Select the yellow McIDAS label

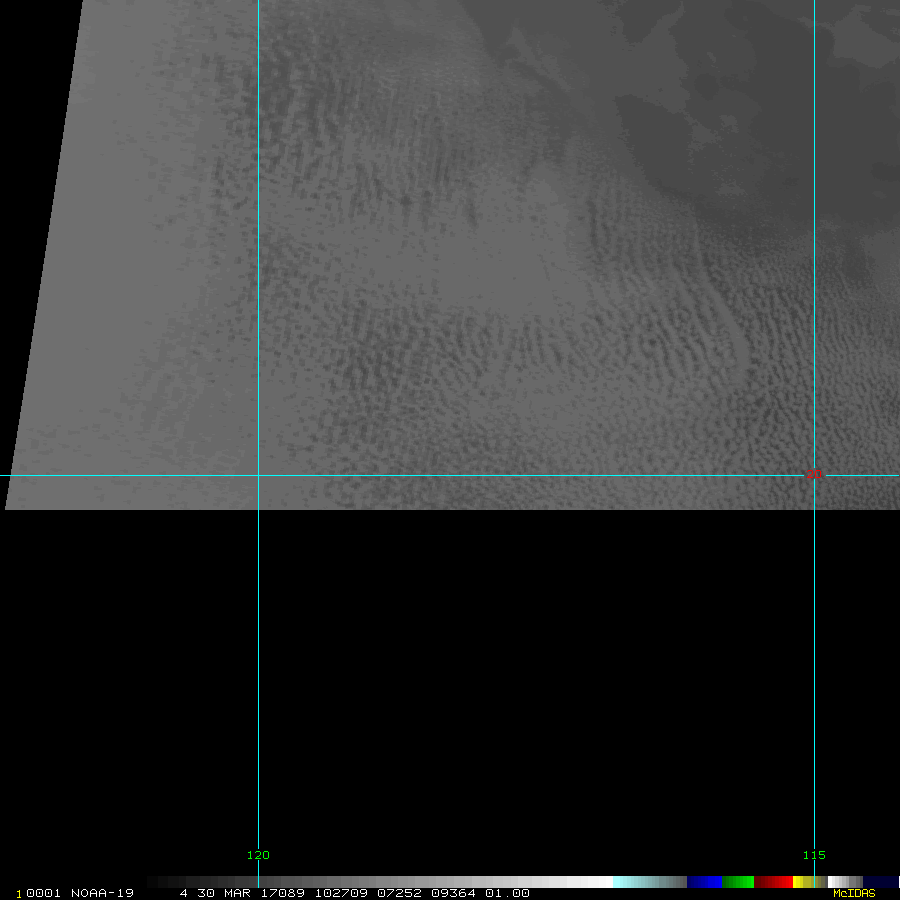tap(854, 893)
